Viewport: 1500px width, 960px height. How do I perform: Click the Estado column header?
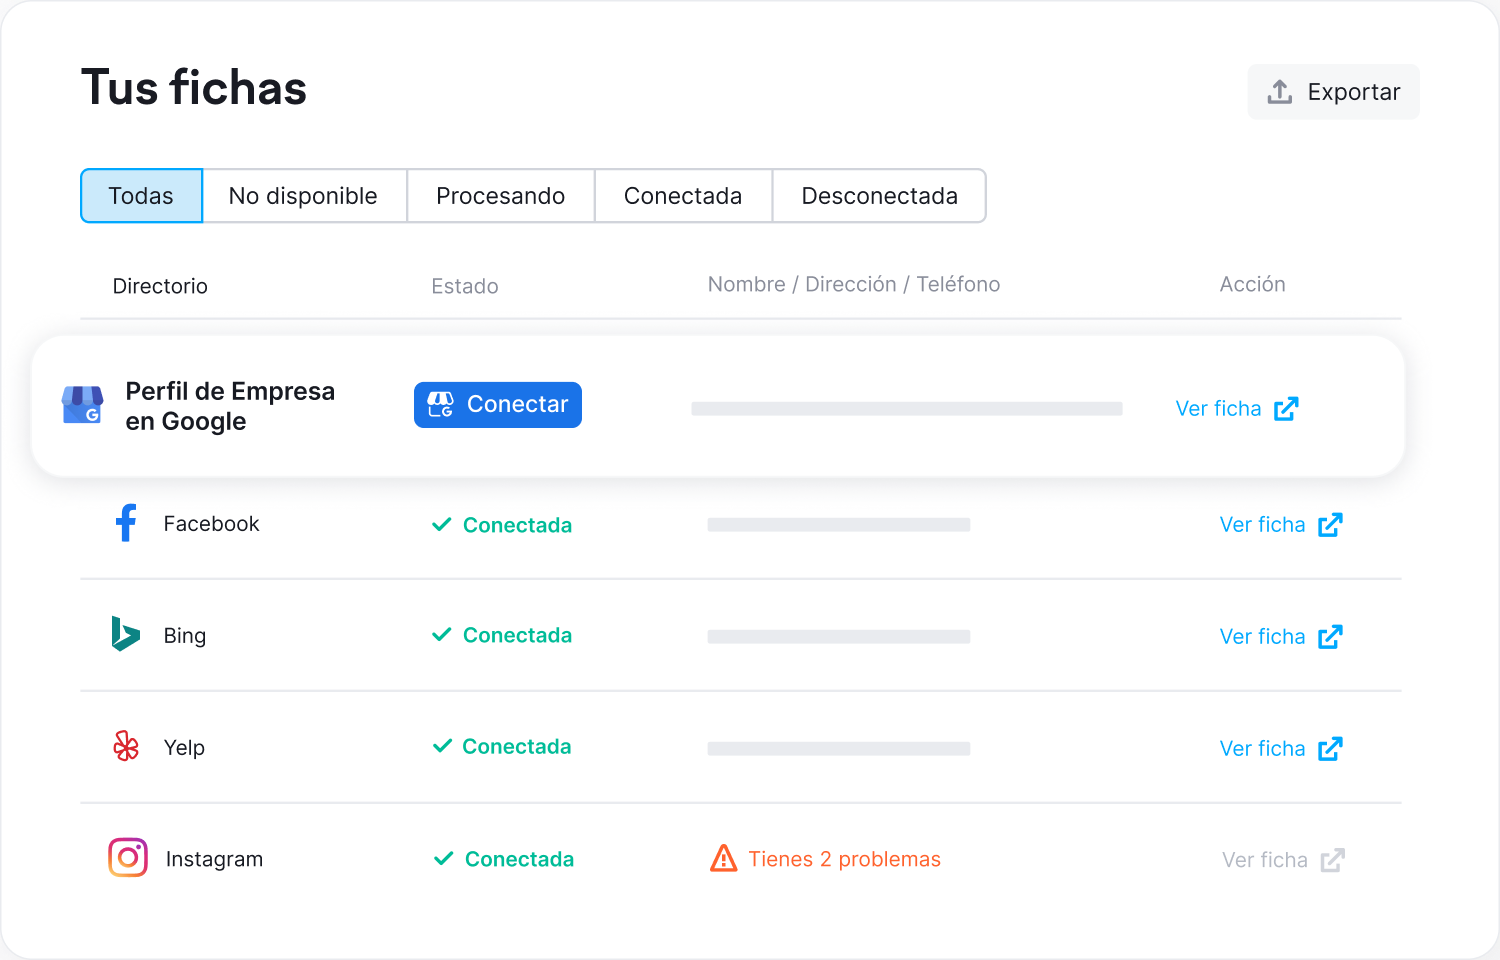tap(464, 286)
